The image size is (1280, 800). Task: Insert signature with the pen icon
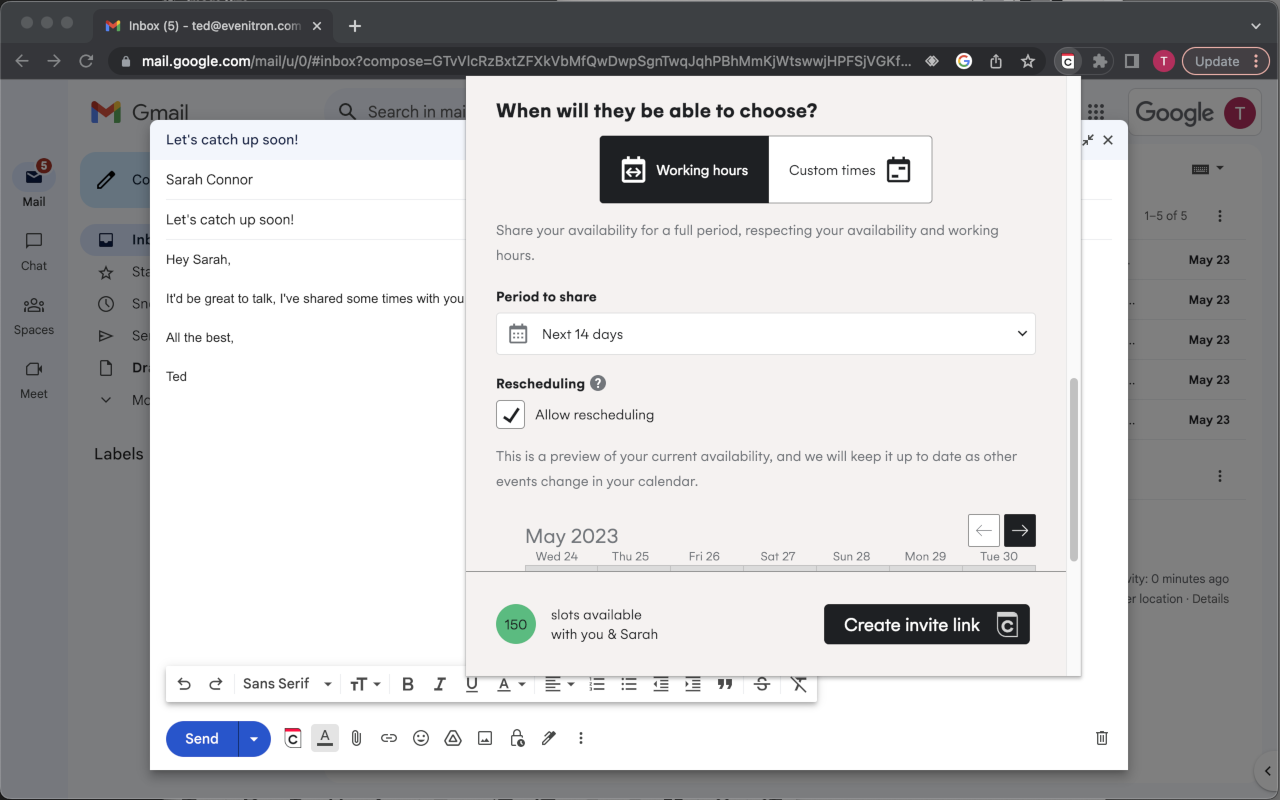549,738
